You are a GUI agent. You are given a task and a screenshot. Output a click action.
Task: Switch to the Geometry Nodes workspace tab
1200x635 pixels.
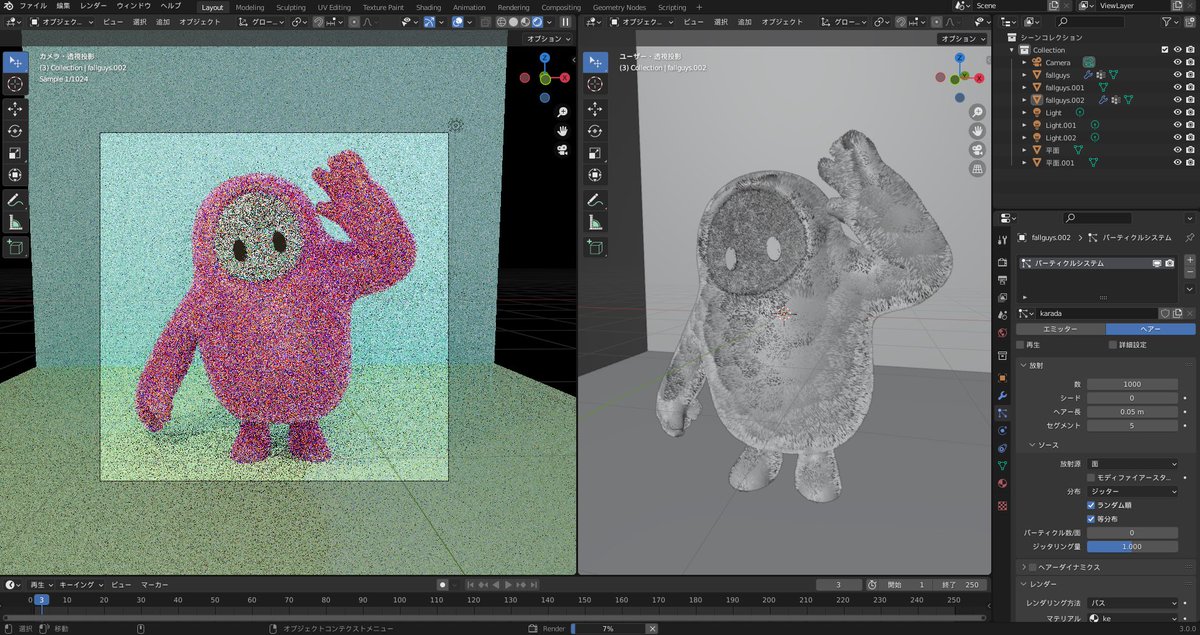[x=619, y=7]
